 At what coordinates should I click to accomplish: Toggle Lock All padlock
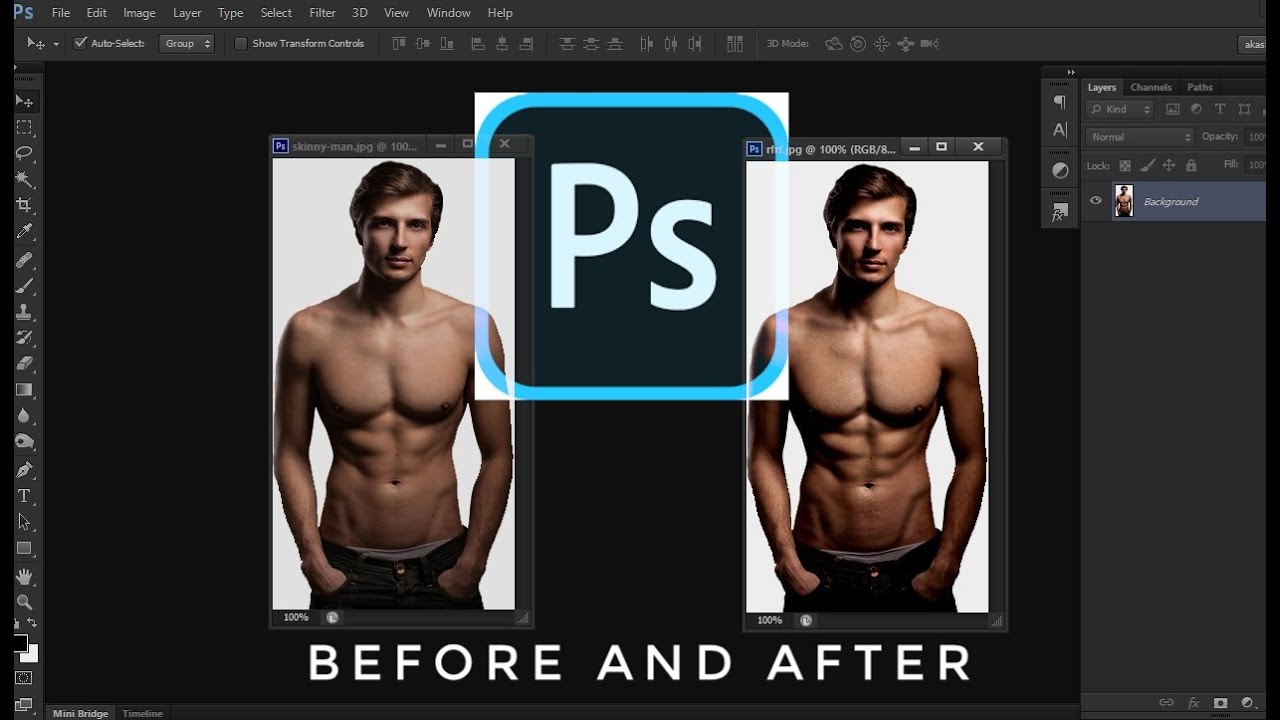click(x=1191, y=165)
